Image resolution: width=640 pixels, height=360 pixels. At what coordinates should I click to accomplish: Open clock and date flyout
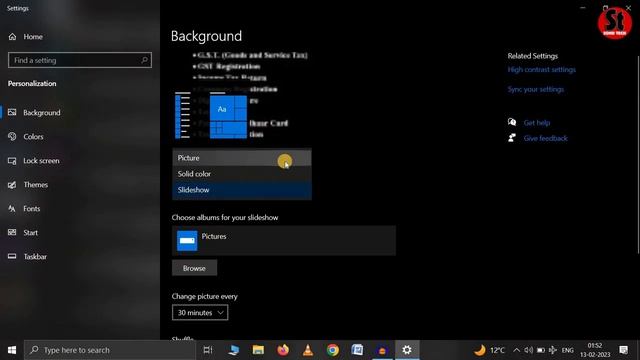coord(595,350)
